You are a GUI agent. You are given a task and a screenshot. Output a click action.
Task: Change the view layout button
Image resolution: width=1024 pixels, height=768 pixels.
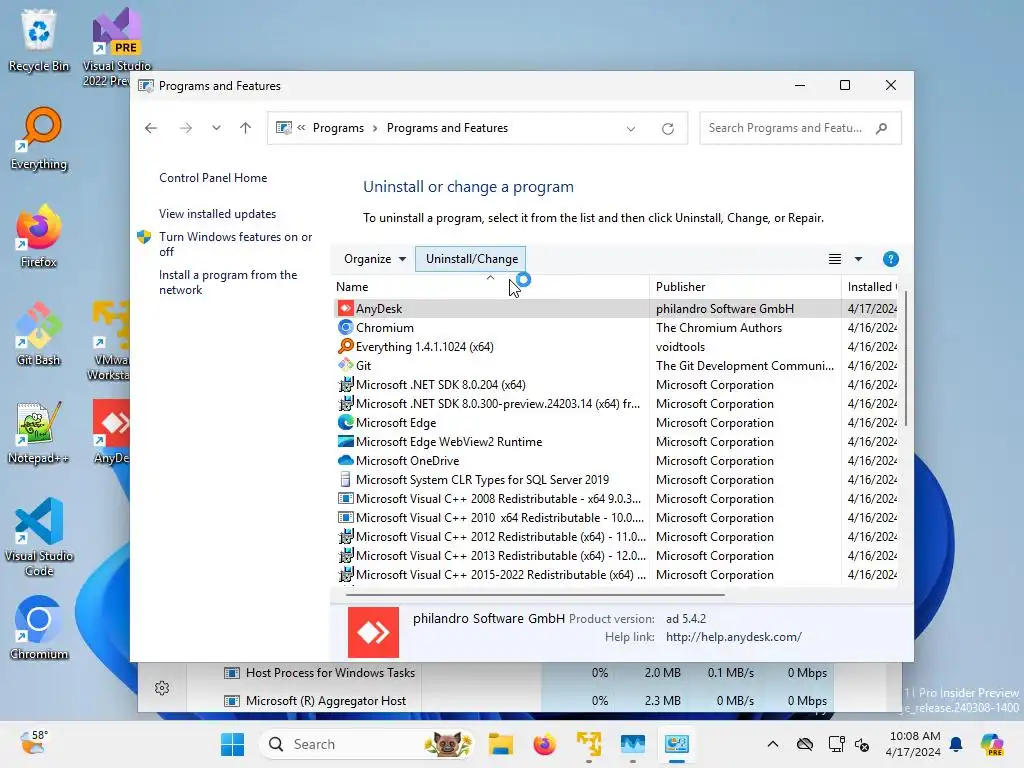click(x=835, y=259)
